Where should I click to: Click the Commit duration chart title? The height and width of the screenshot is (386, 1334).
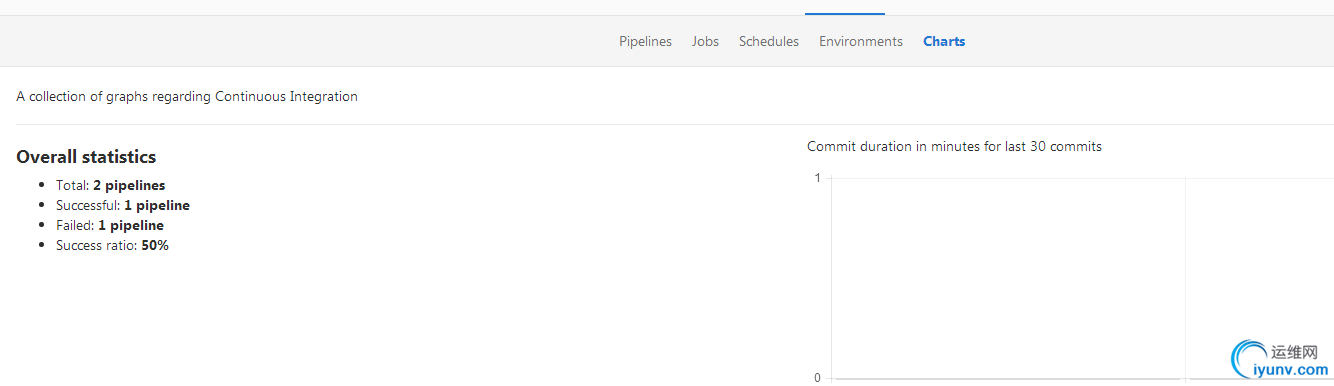pyautogui.click(x=954, y=146)
